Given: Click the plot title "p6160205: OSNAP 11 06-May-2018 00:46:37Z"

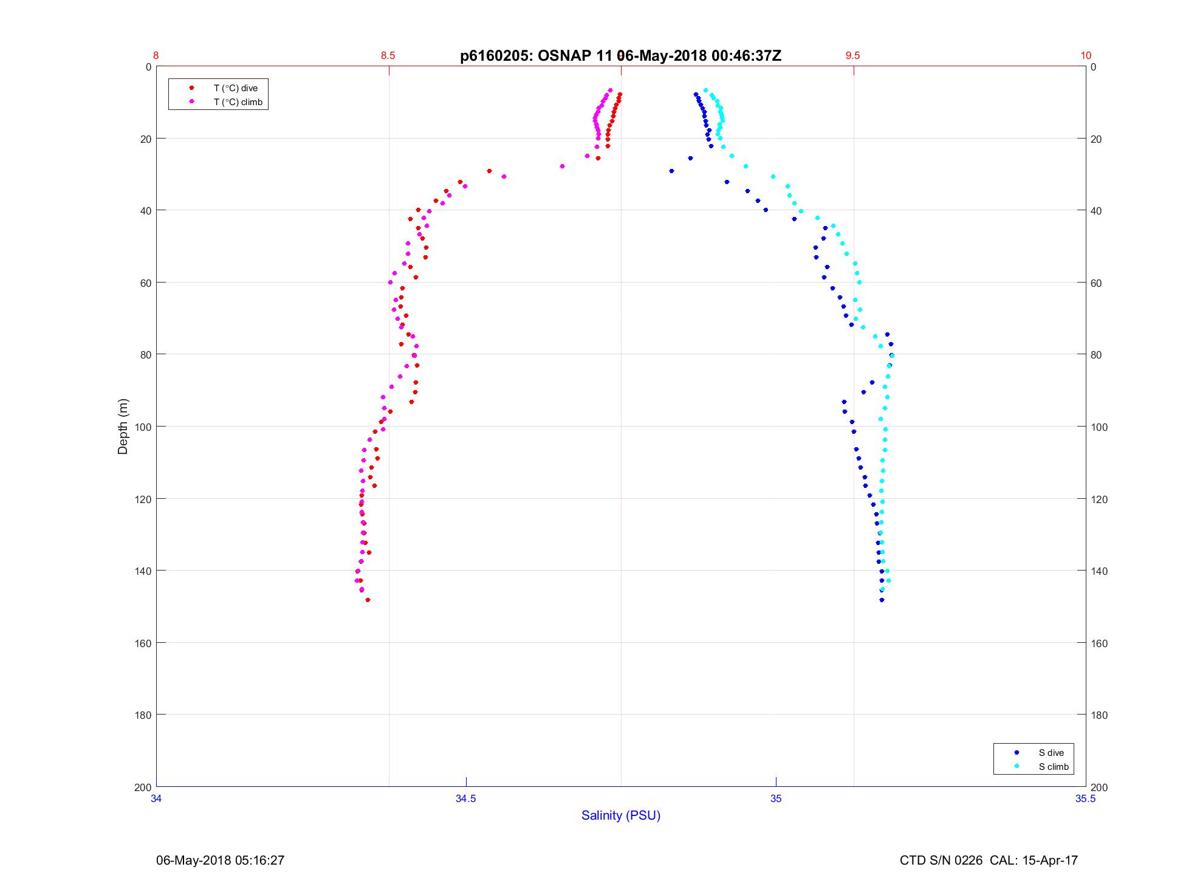Looking at the screenshot, I should point(621,56).
